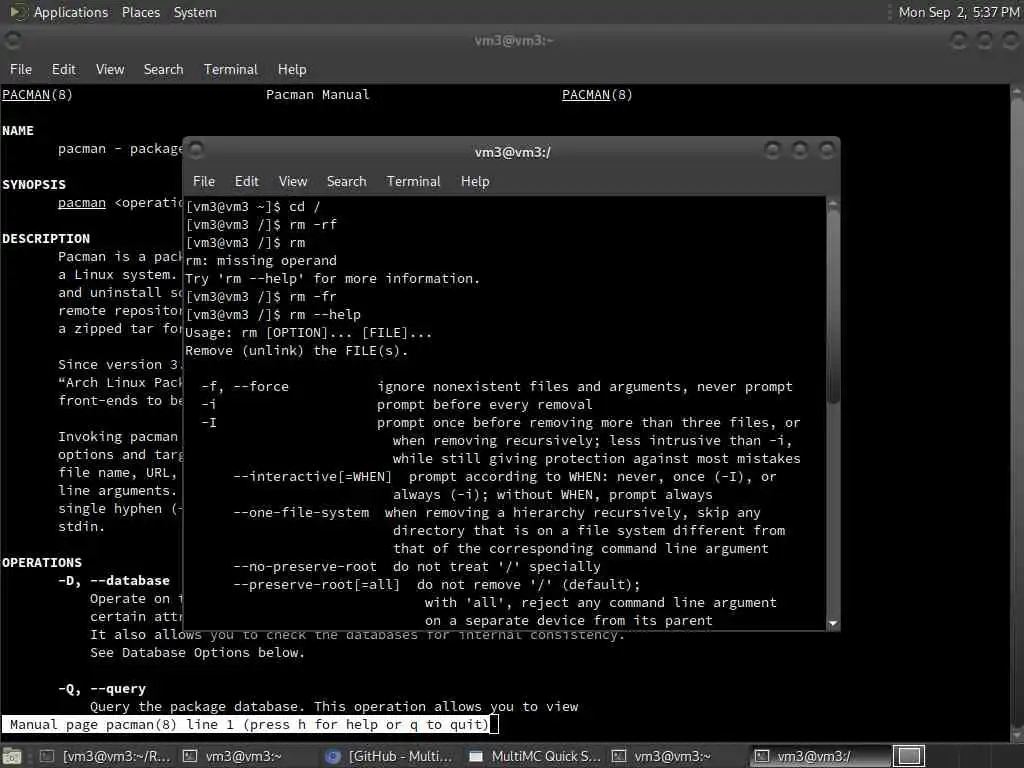
Task: Maximize the background vm3@vm3:~ terminal window
Action: [984, 40]
